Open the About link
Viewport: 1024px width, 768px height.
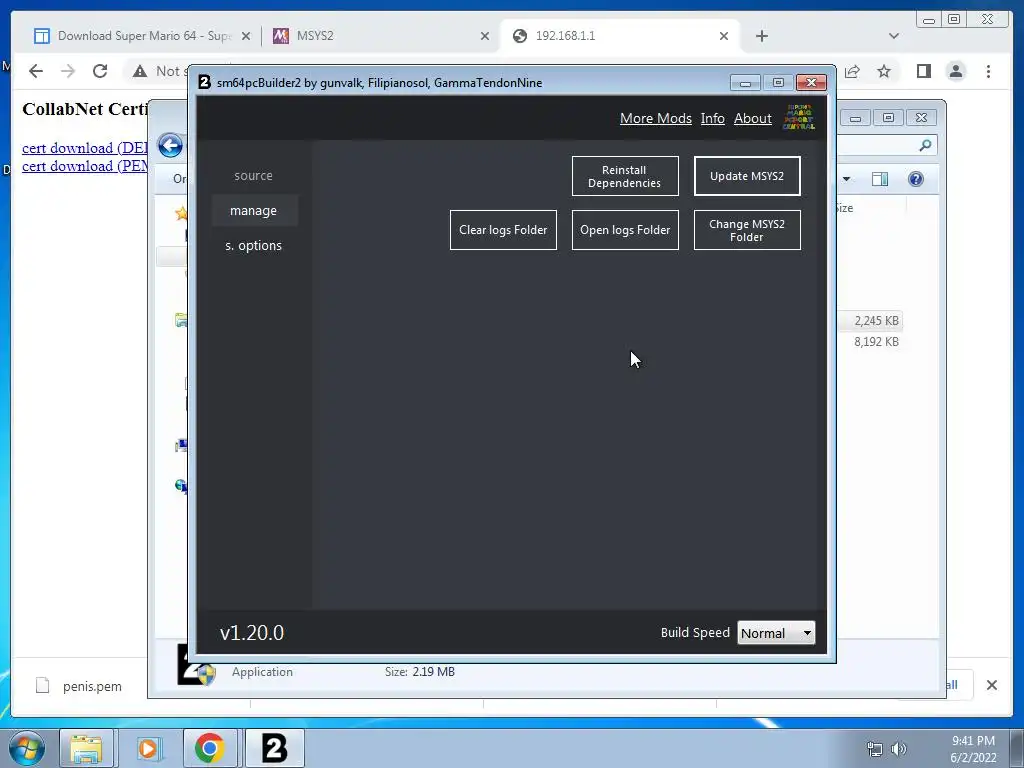[x=752, y=118]
